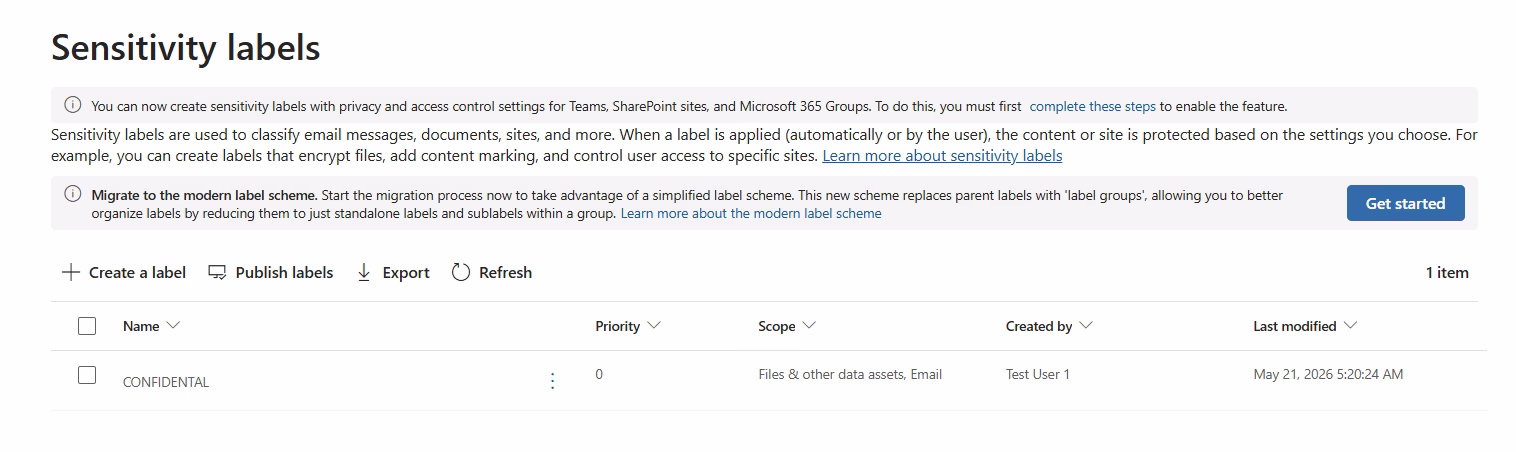Click info icon in the privacy settings banner
The image size is (1516, 452).
(x=73, y=105)
